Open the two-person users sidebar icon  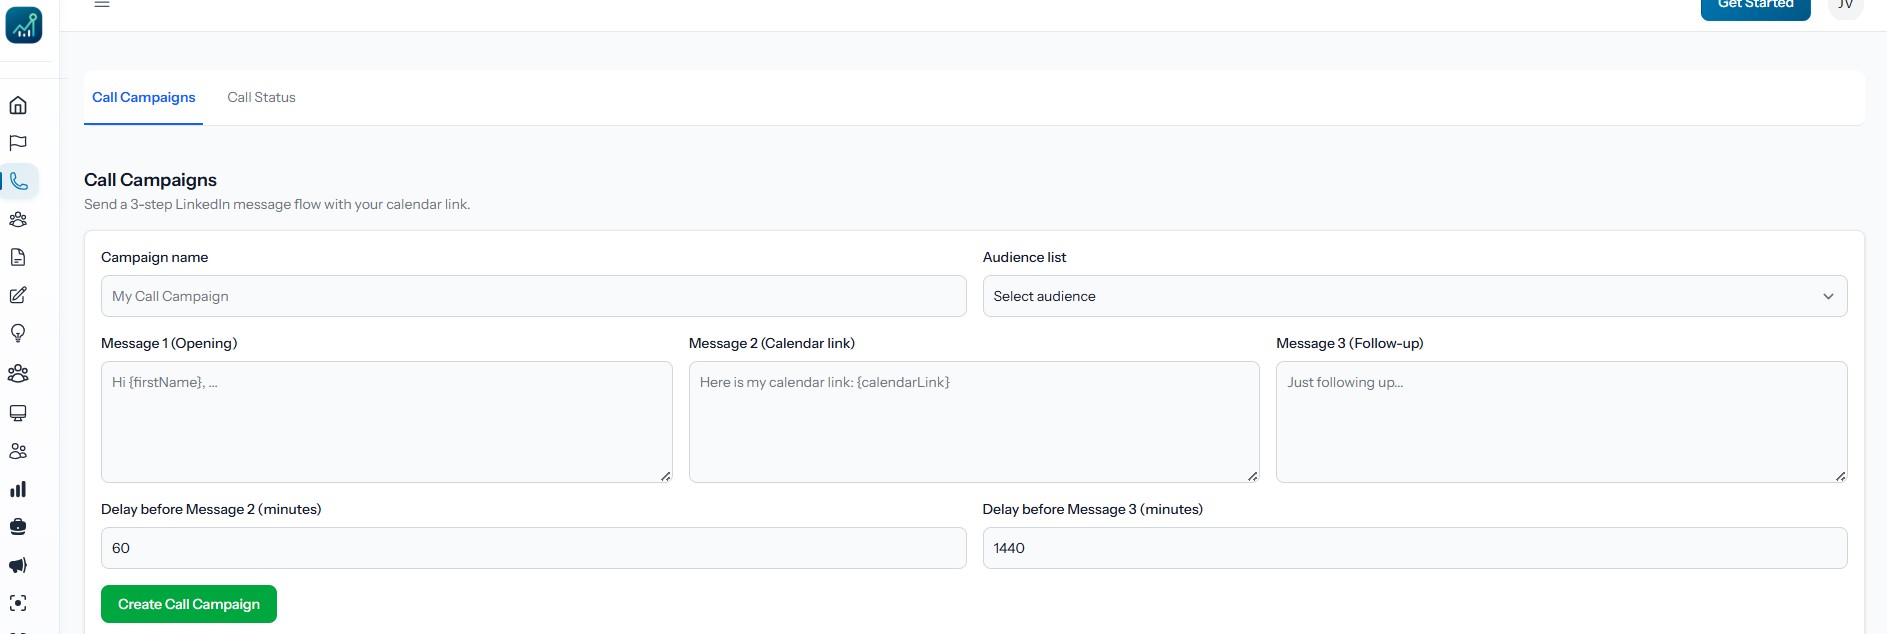(x=18, y=451)
